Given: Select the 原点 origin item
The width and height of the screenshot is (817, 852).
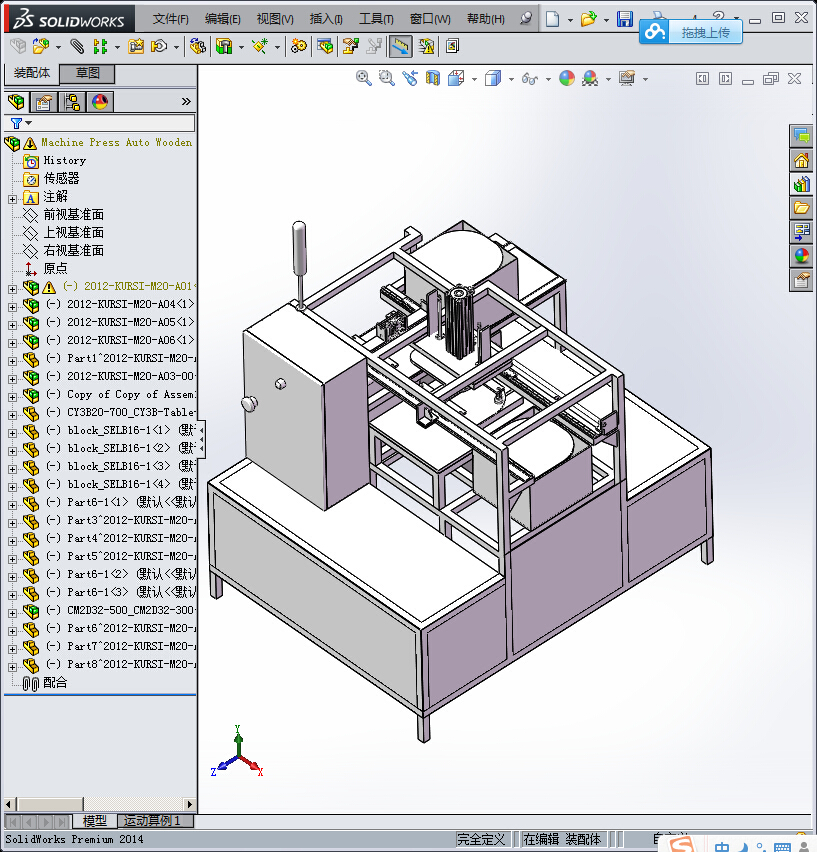Looking at the screenshot, I should [55, 268].
